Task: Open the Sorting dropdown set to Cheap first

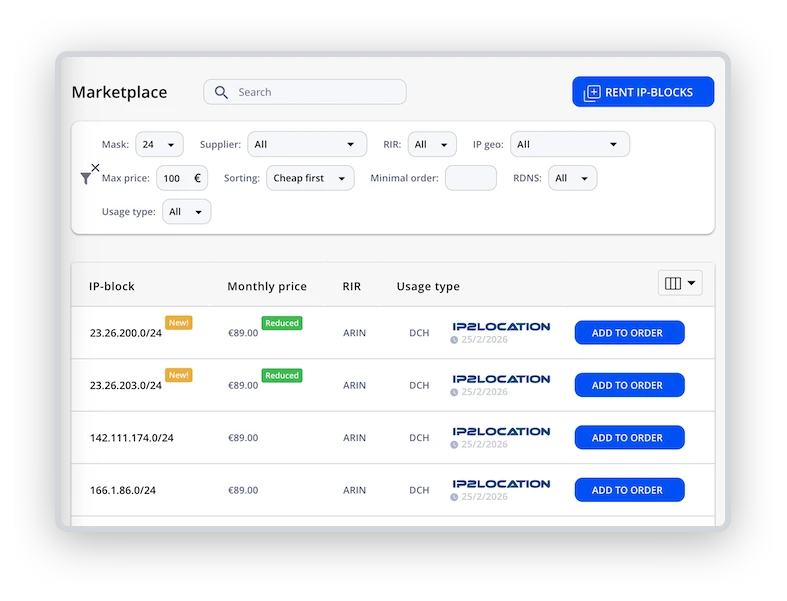Action: pyautogui.click(x=310, y=178)
